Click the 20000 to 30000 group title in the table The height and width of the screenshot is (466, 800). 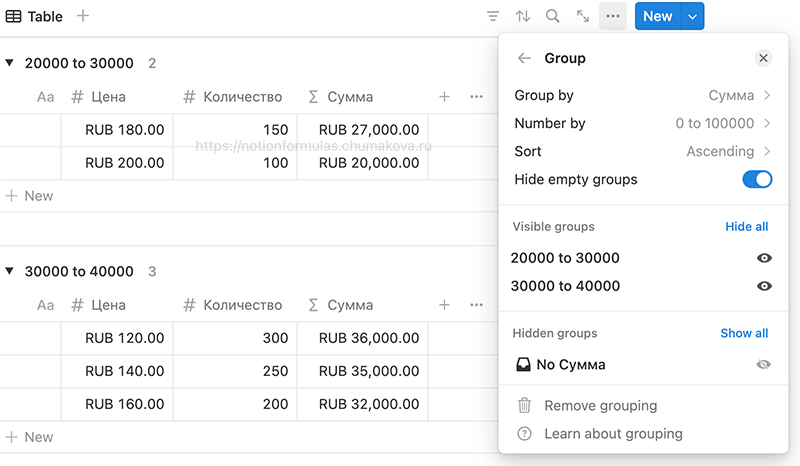coord(79,63)
